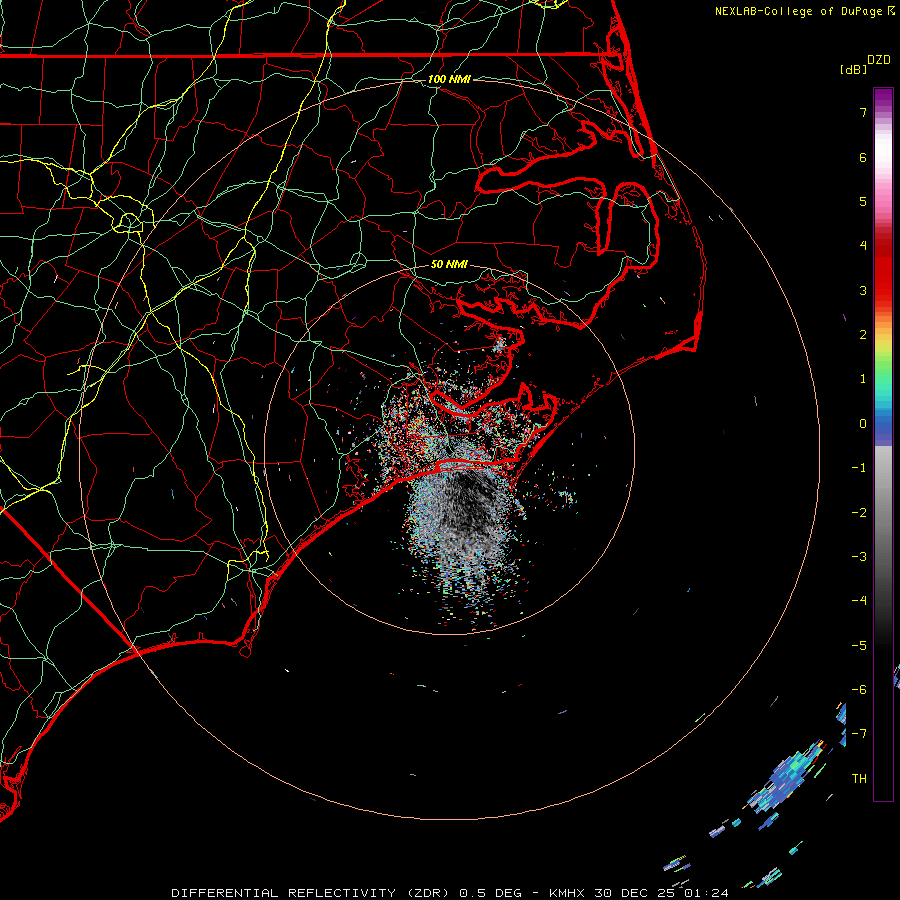Click the DIFFERENTIAL REFLECTIVITY (ZDR) caption text
900x900 pixels.
[312, 893]
